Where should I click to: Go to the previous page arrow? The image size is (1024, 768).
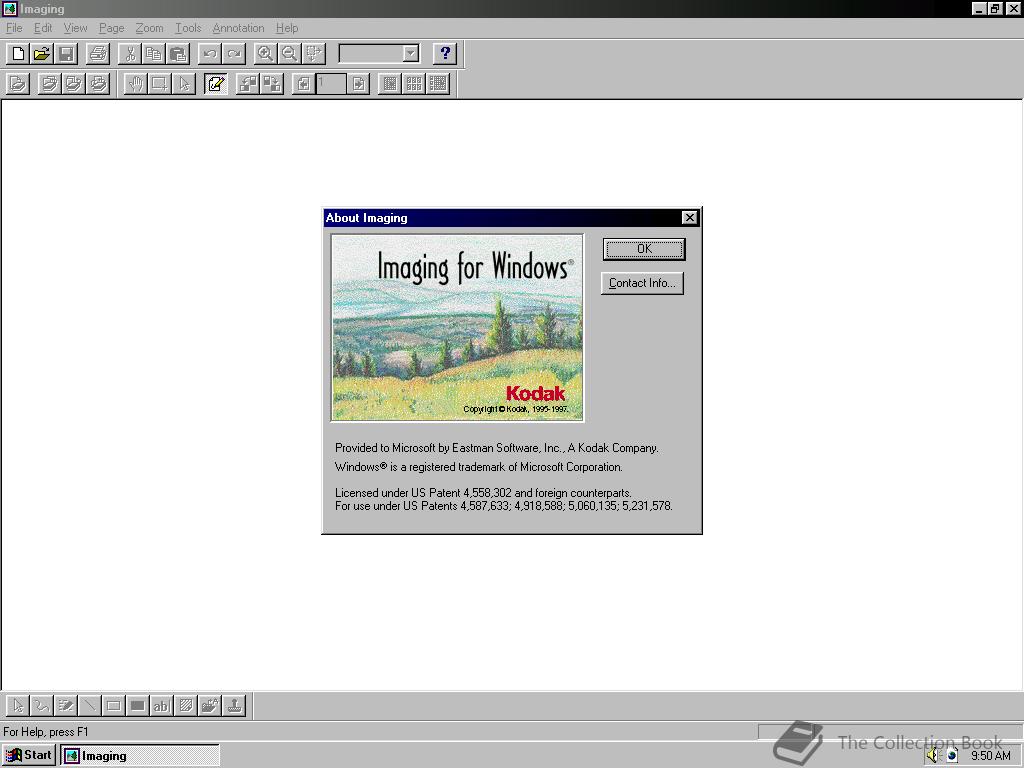[303, 84]
